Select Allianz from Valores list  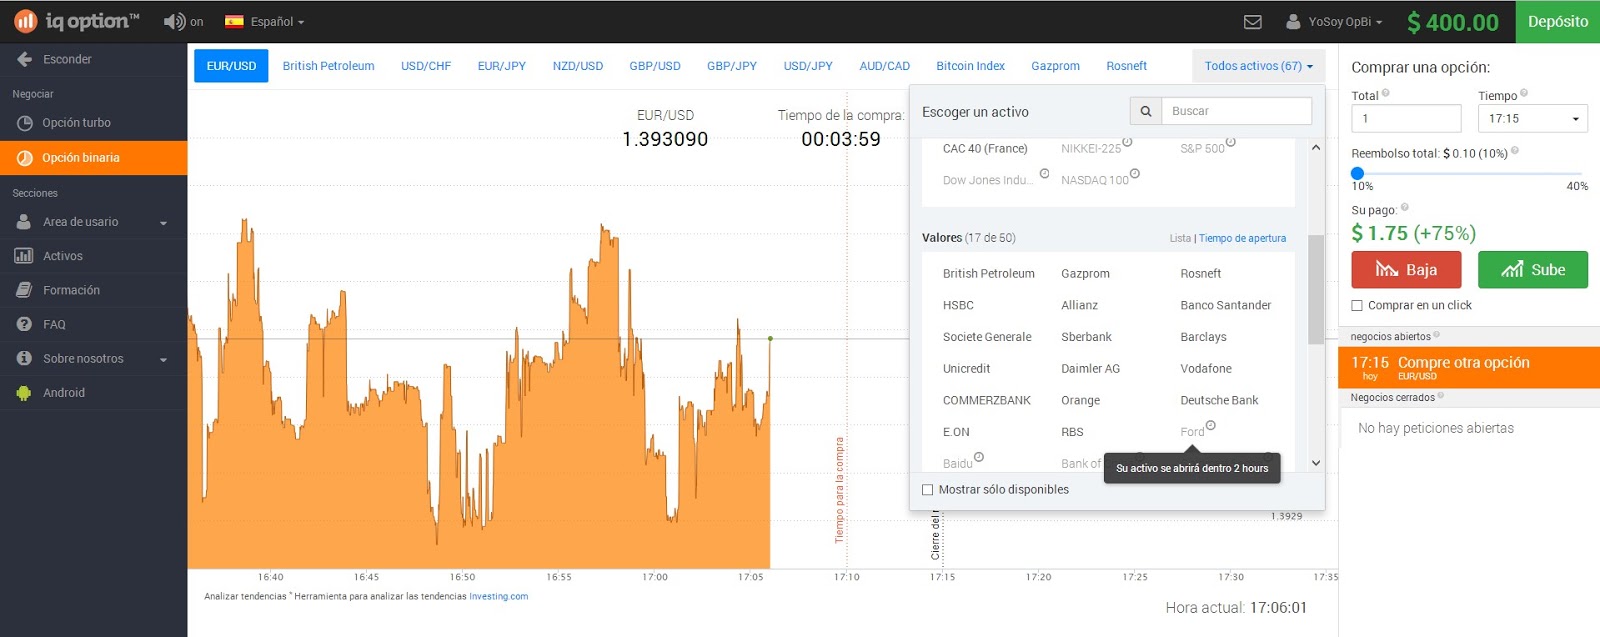[x=1079, y=305]
